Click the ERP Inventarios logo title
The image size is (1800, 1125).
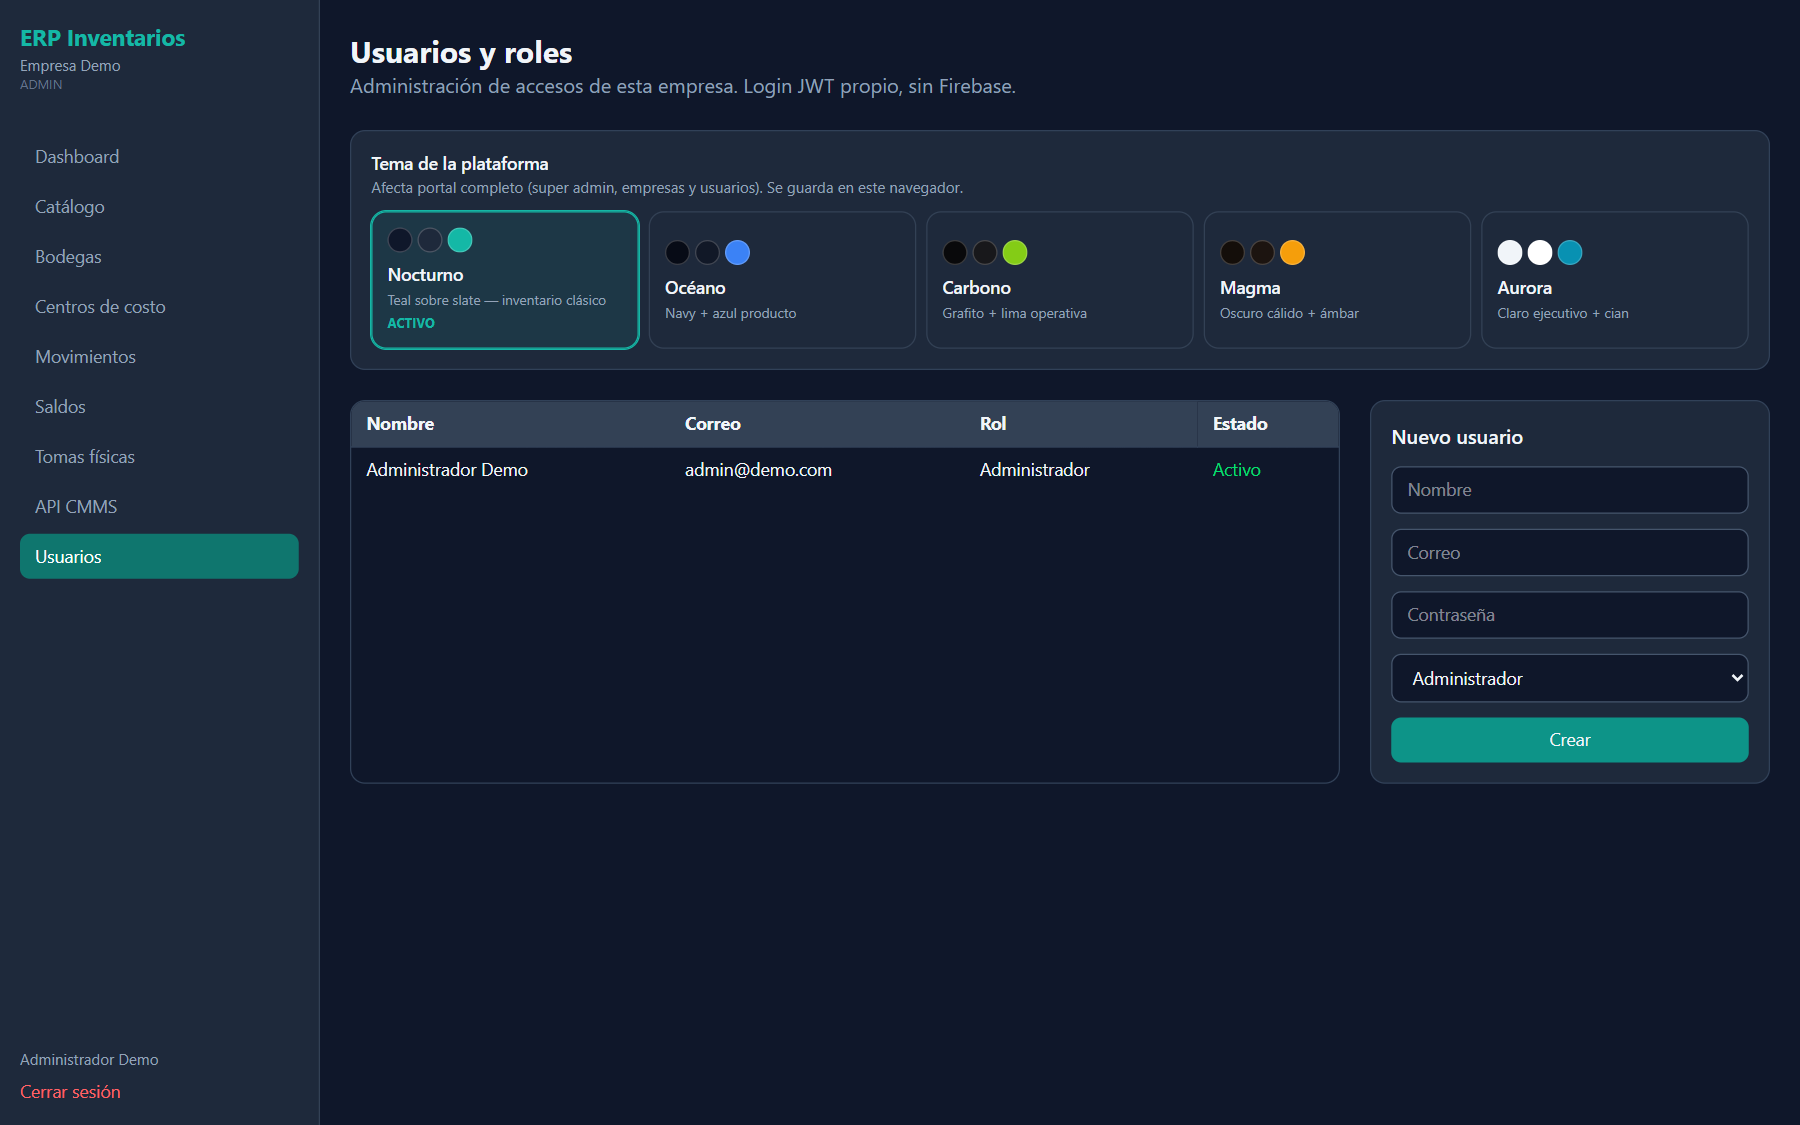click(x=103, y=38)
